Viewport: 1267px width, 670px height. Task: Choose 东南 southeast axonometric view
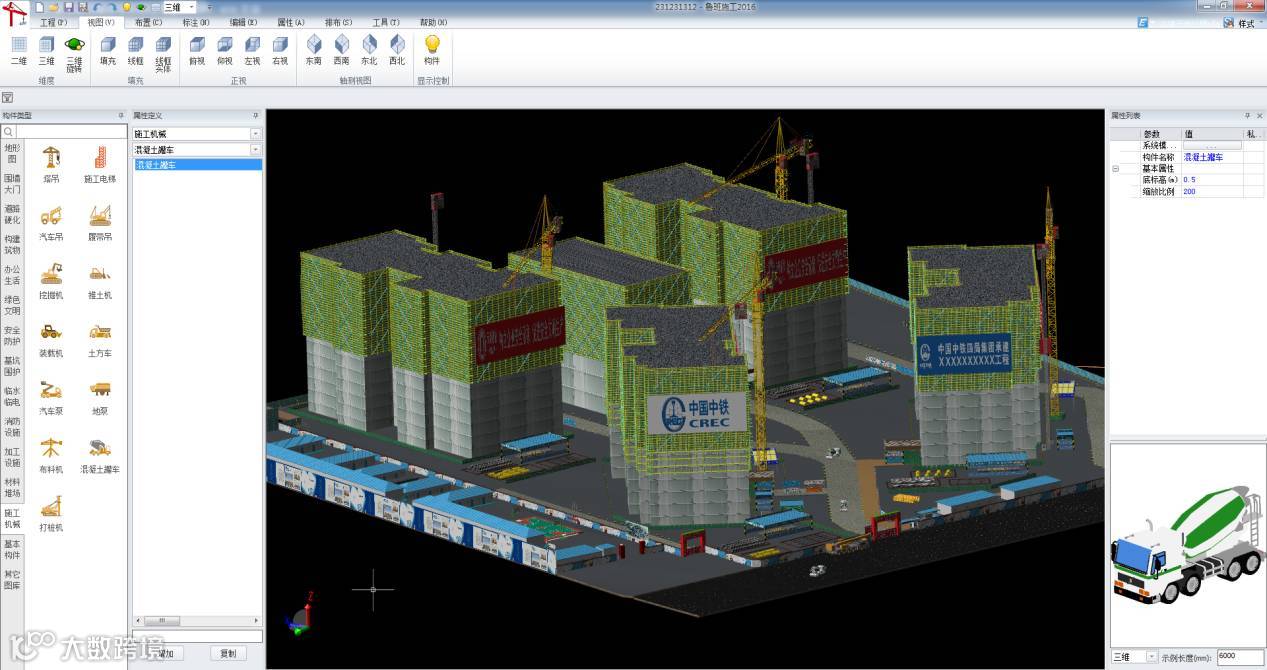[x=314, y=51]
